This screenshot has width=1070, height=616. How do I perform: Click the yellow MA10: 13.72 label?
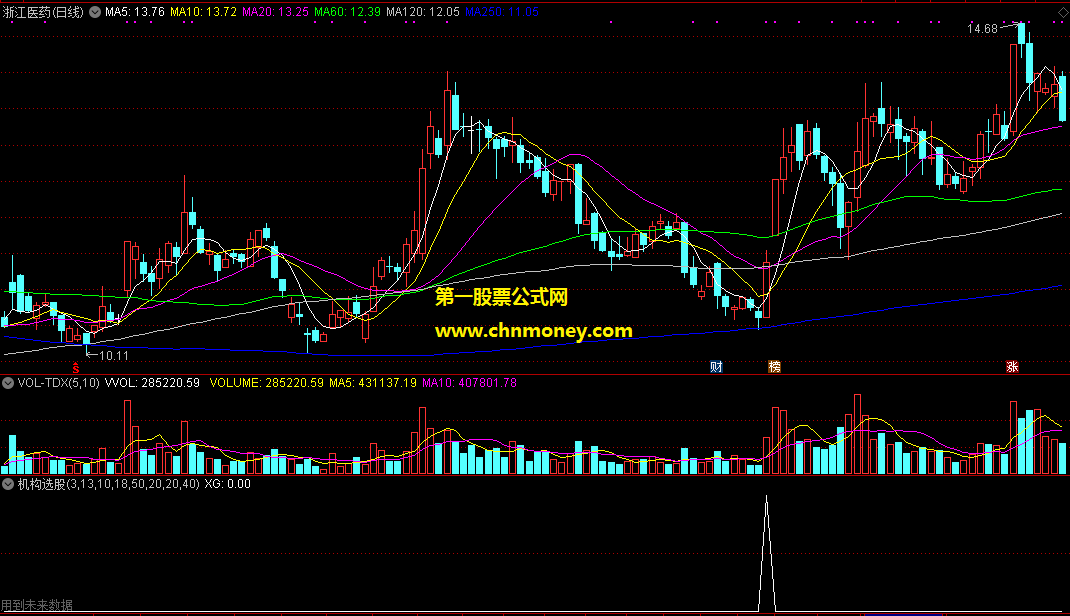pos(203,12)
